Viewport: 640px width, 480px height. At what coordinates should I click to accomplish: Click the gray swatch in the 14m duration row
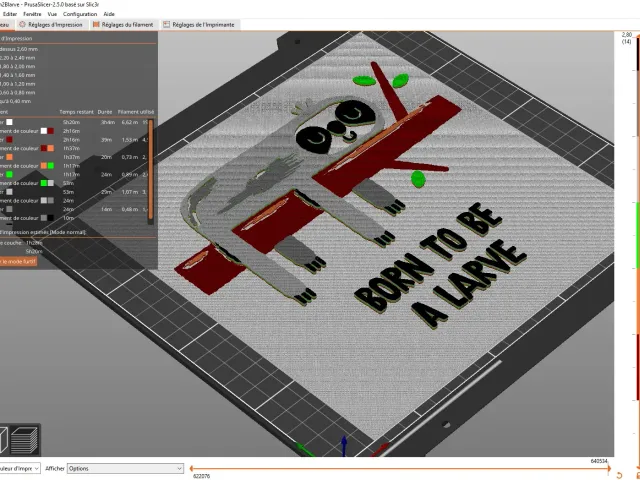(x=9, y=209)
